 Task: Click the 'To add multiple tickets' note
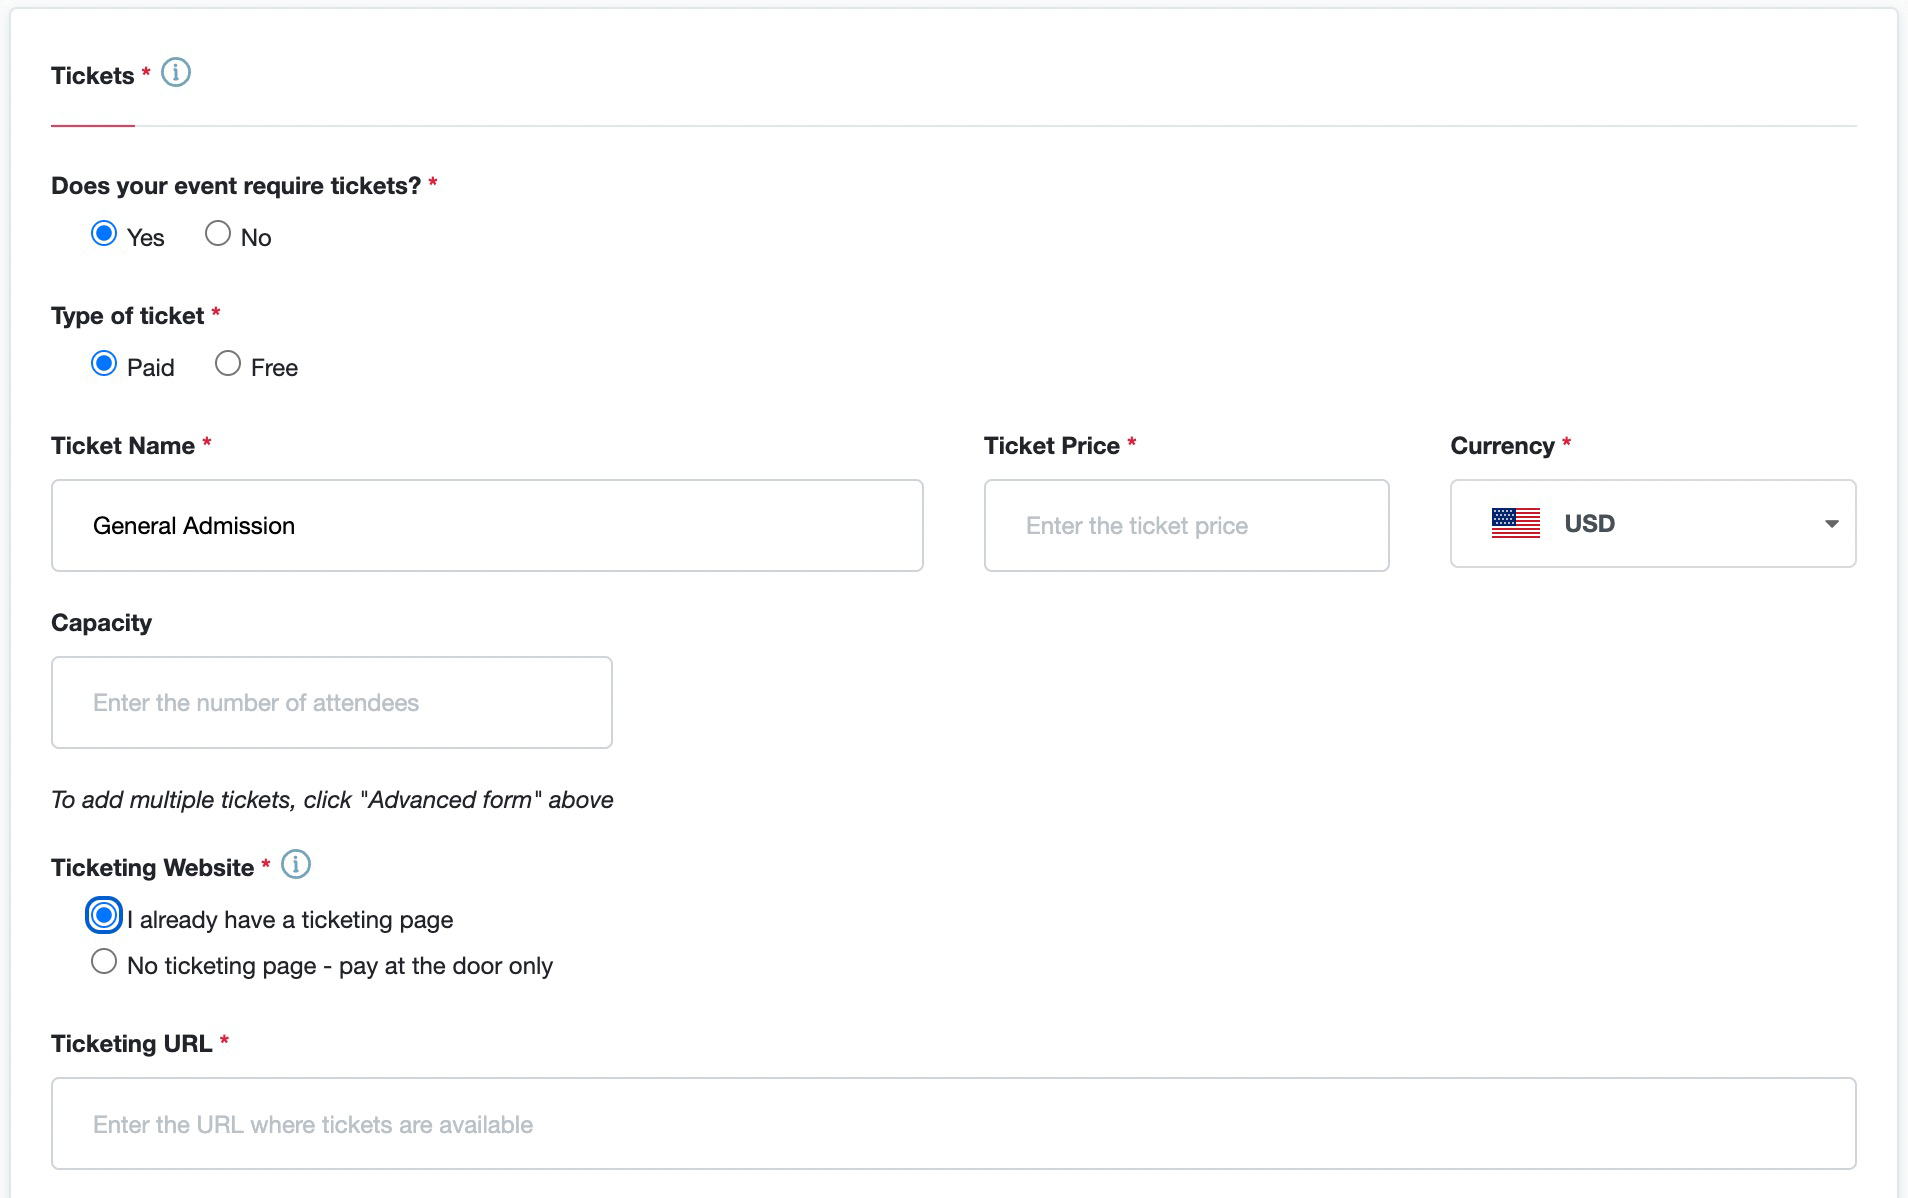[332, 800]
